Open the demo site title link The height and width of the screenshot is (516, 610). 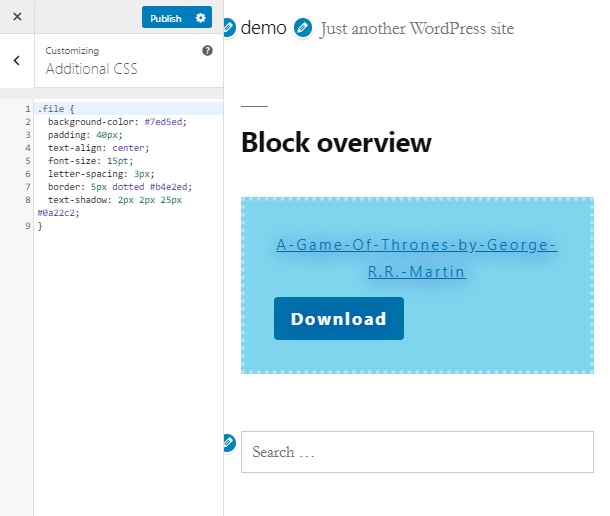(264, 28)
